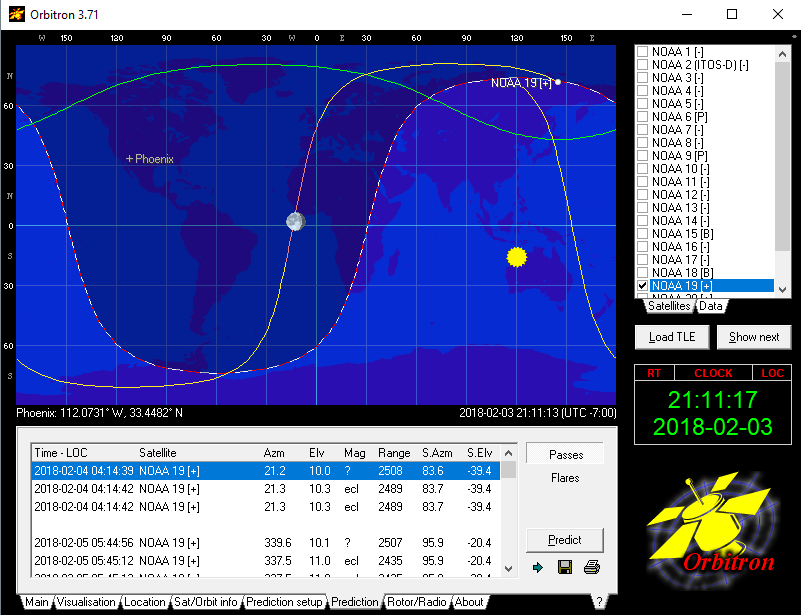Open the Main tab
Image resolution: width=801 pixels, height=615 pixels.
(x=37, y=602)
